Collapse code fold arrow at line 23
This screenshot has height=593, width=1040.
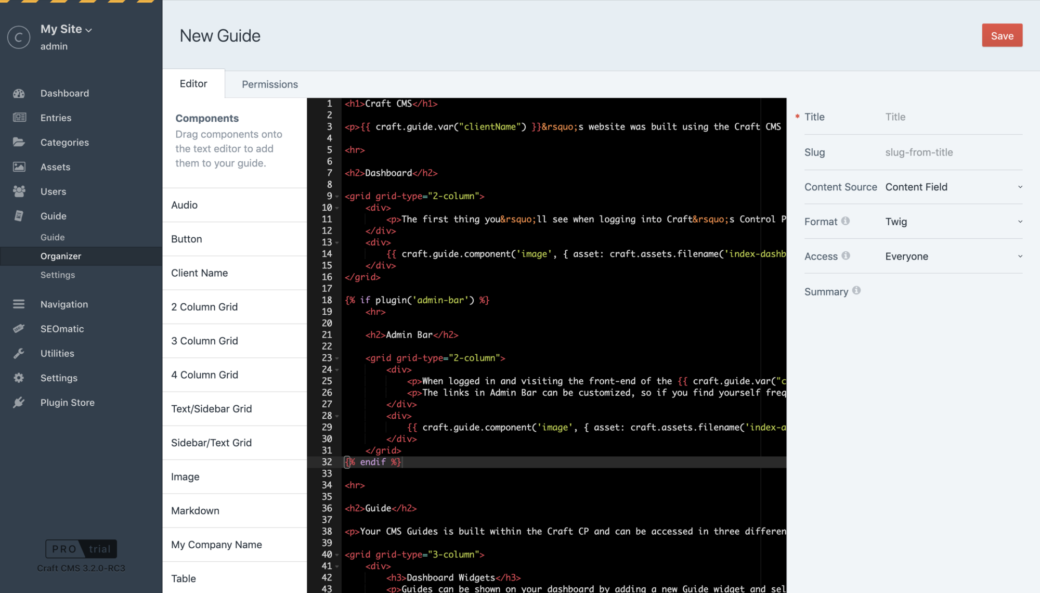click(x=337, y=358)
